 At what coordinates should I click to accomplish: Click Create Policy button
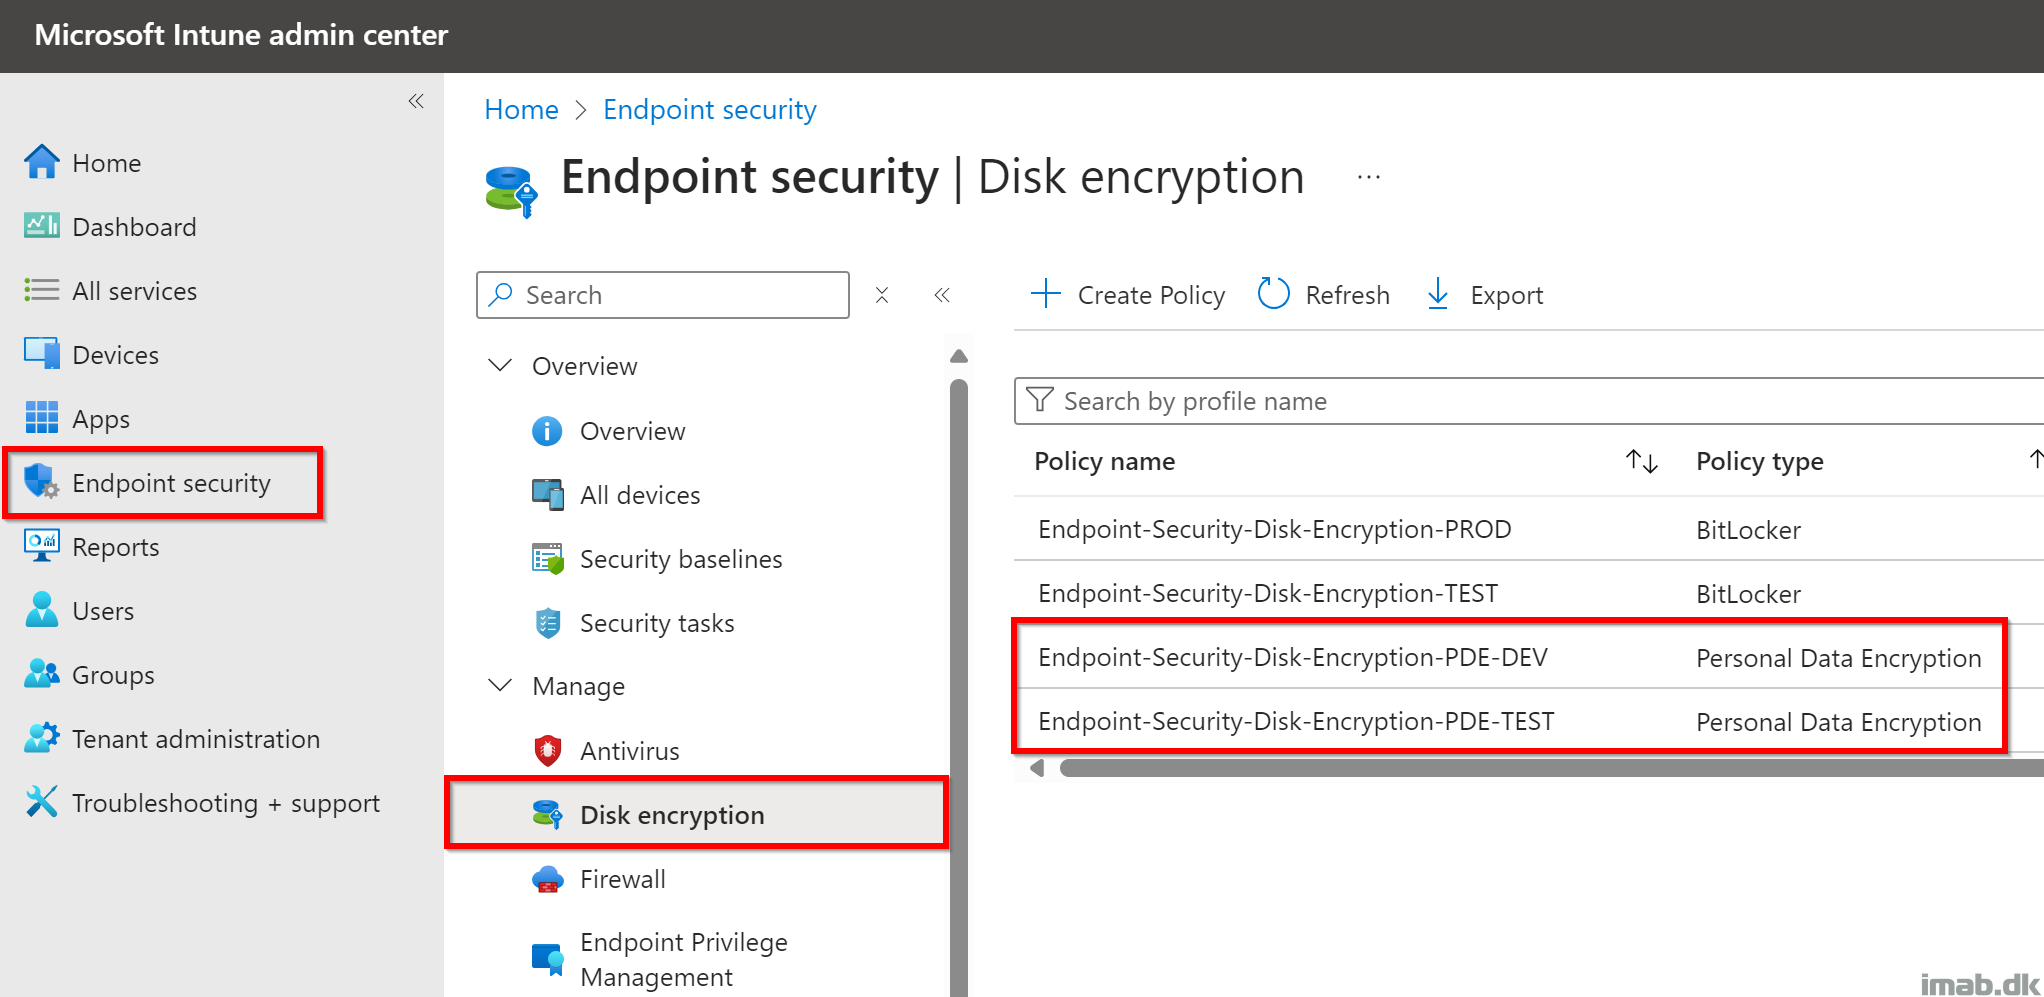(1128, 295)
